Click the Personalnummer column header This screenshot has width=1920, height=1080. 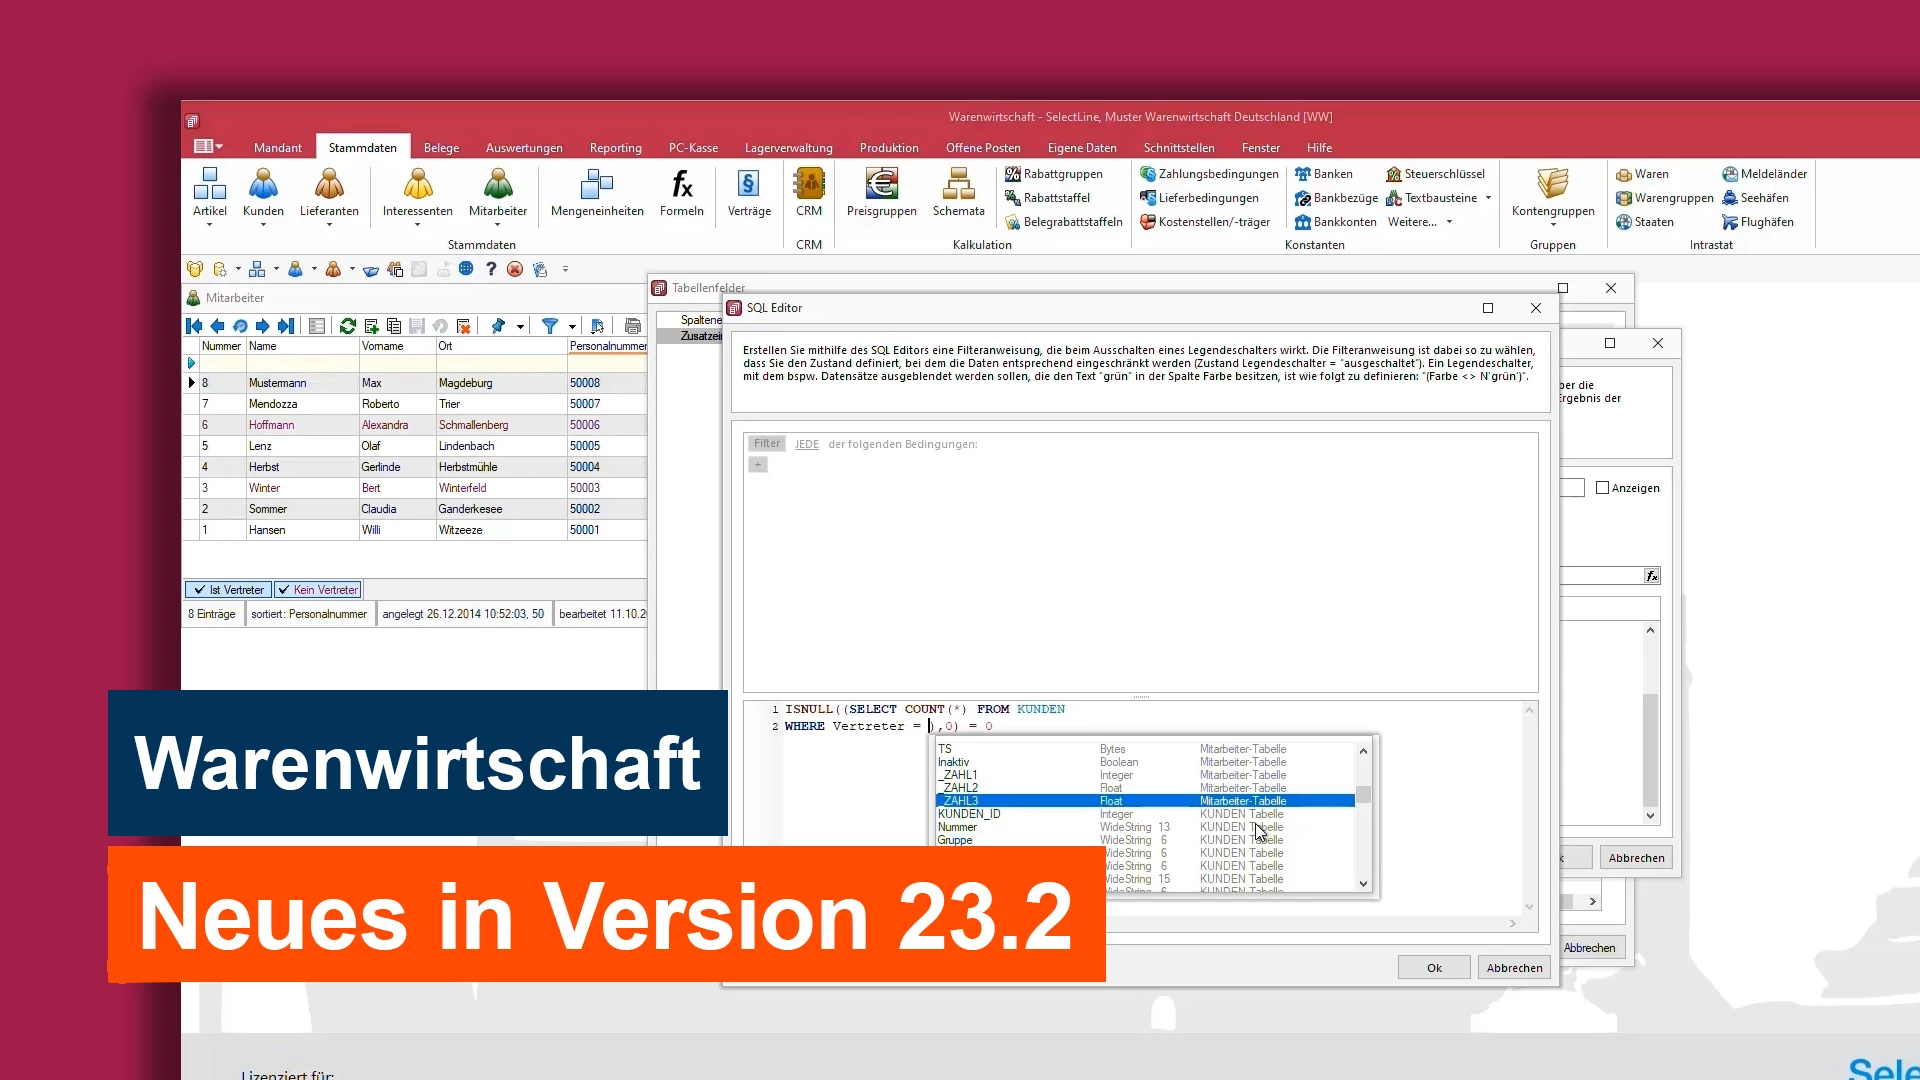pyautogui.click(x=607, y=346)
